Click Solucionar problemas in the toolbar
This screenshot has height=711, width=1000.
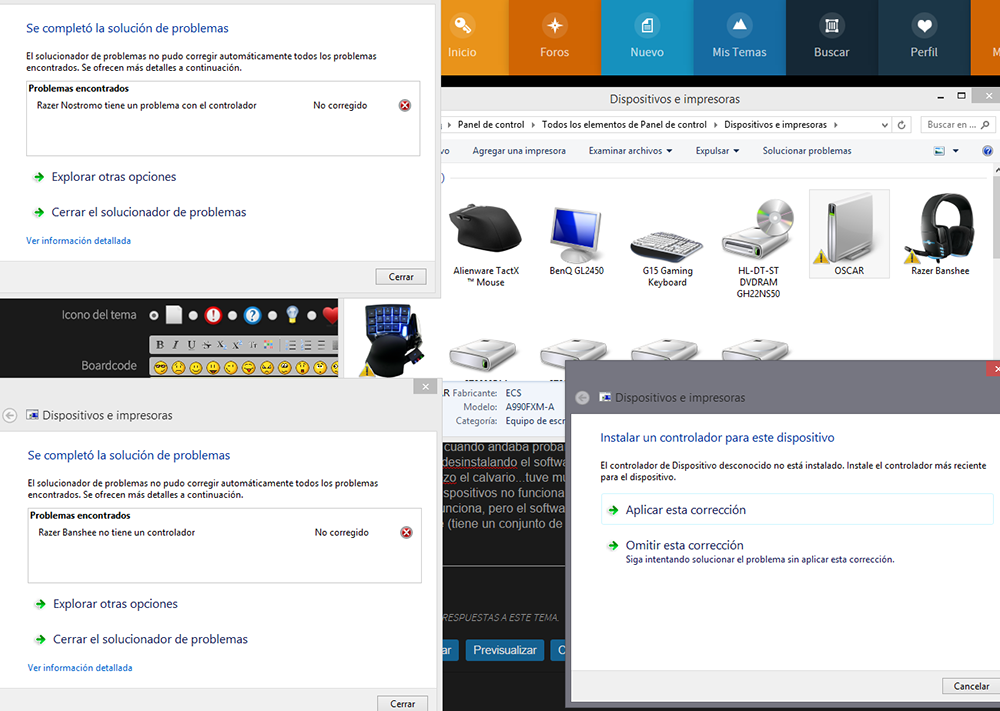[x=807, y=151]
